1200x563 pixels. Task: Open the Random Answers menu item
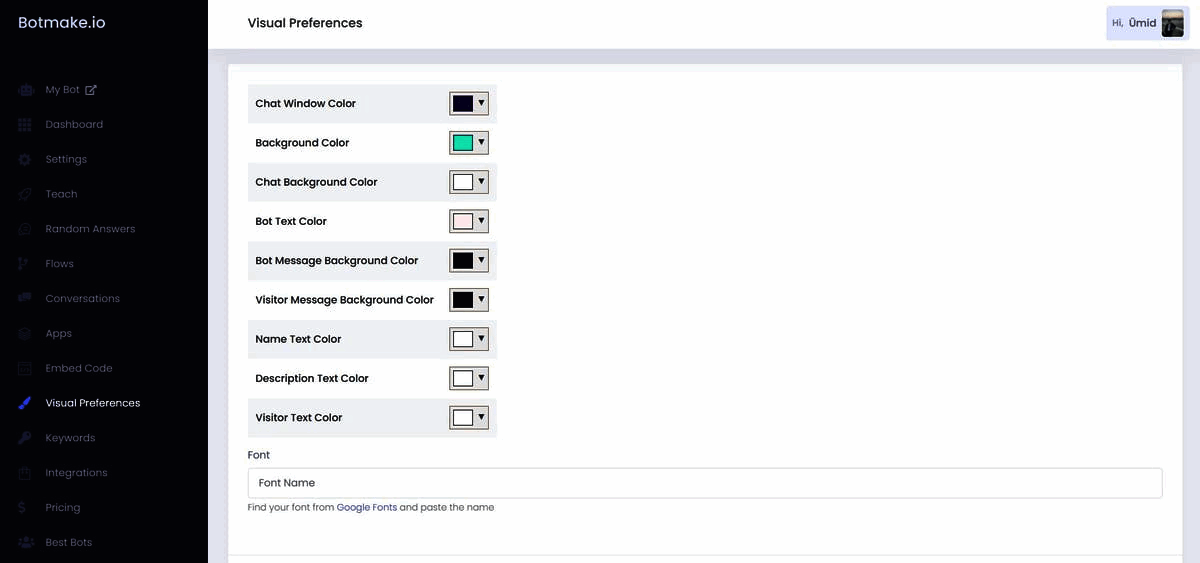coord(90,229)
